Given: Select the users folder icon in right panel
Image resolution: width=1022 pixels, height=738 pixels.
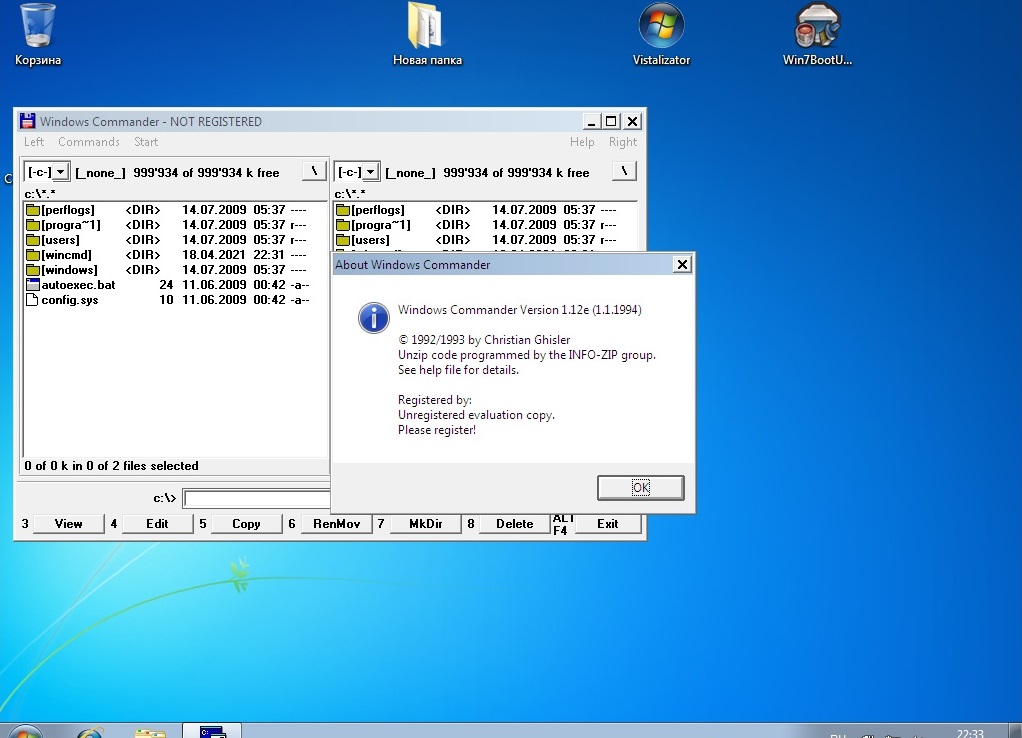Looking at the screenshot, I should click(x=343, y=240).
